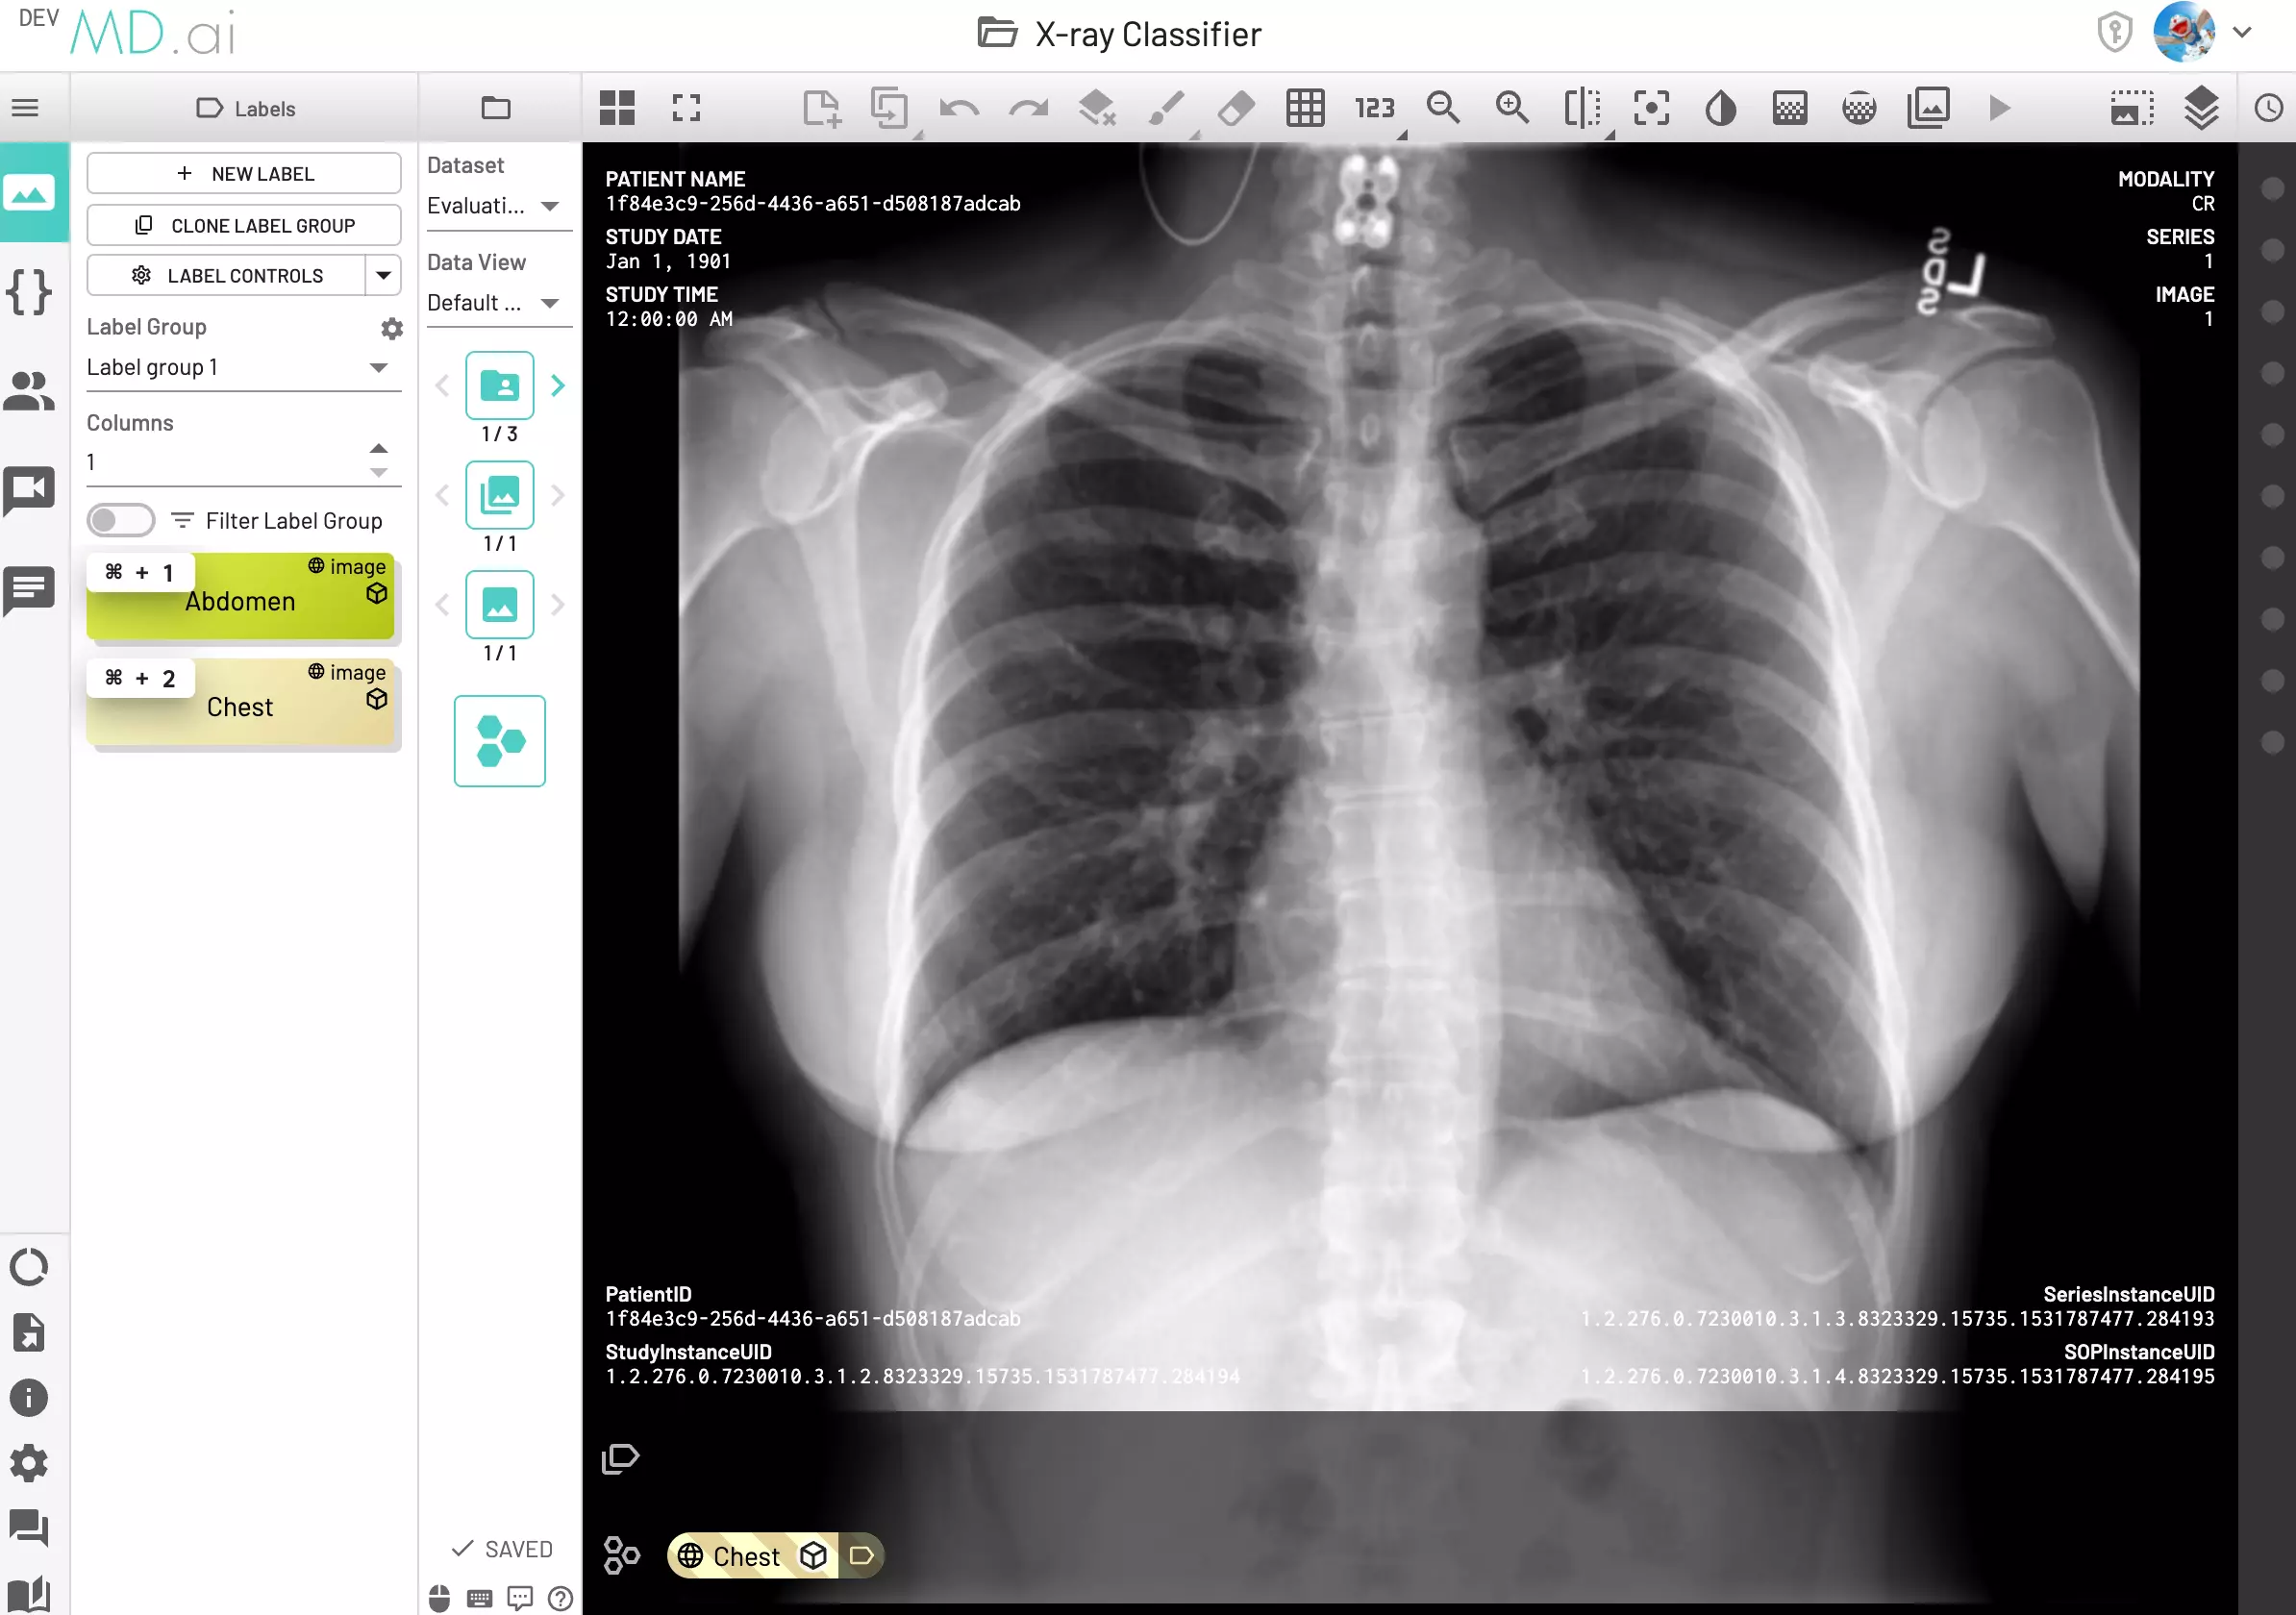2296x1615 pixels.
Task: Start cine playback with the play icon
Action: tap(1999, 108)
